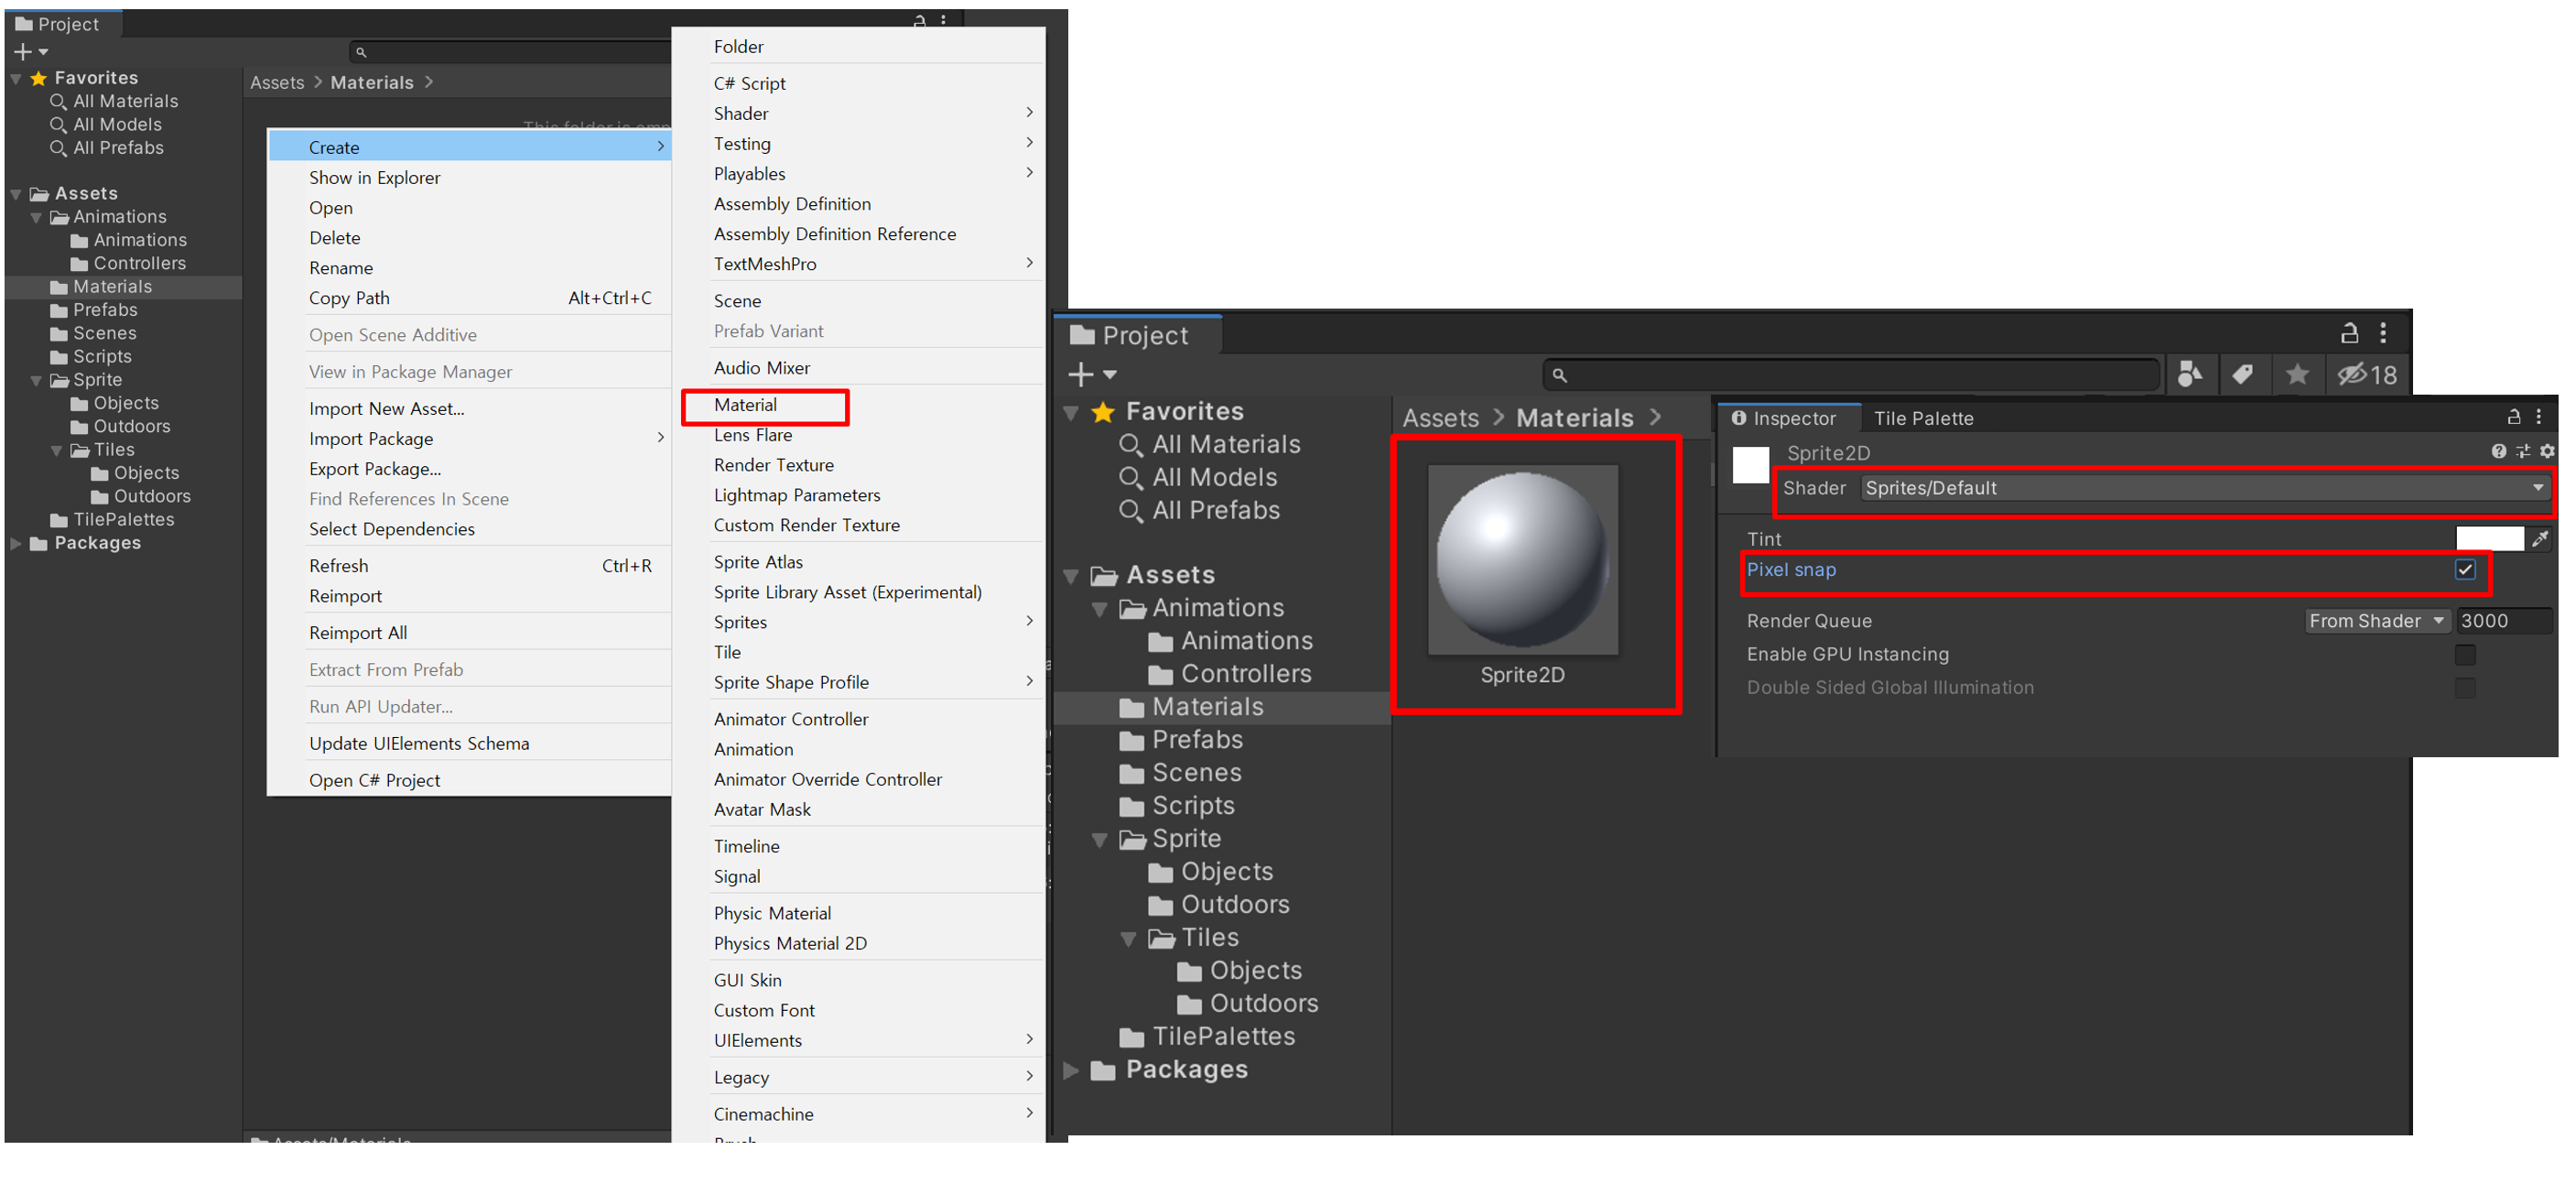Viewport: 2576px width, 1183px height.
Task: Toggle hidden packages visibility eye showing 18
Action: (2366, 374)
